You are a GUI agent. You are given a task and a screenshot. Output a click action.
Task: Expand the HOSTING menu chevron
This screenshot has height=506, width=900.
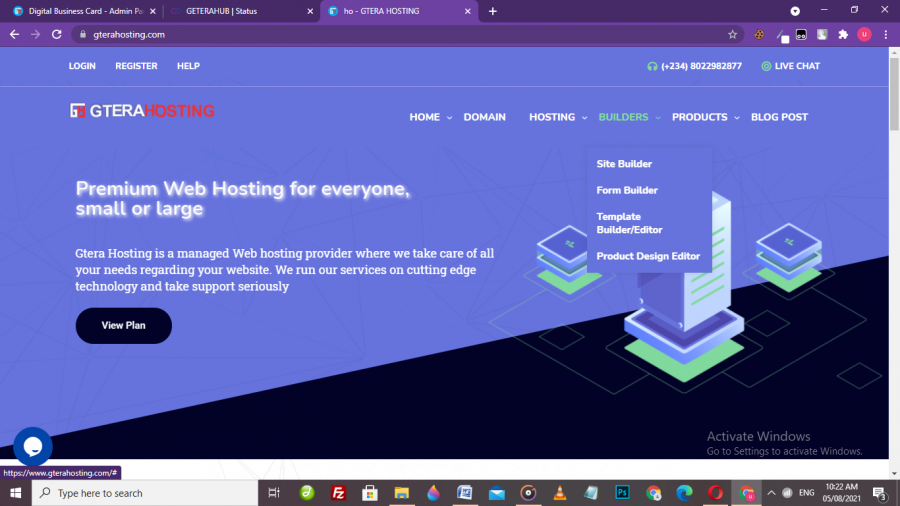pyautogui.click(x=584, y=118)
